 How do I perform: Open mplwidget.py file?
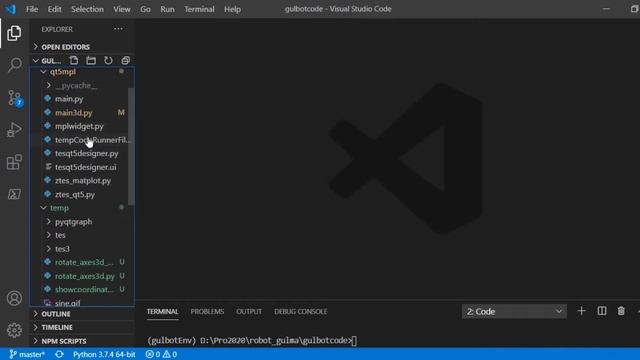click(x=82, y=126)
